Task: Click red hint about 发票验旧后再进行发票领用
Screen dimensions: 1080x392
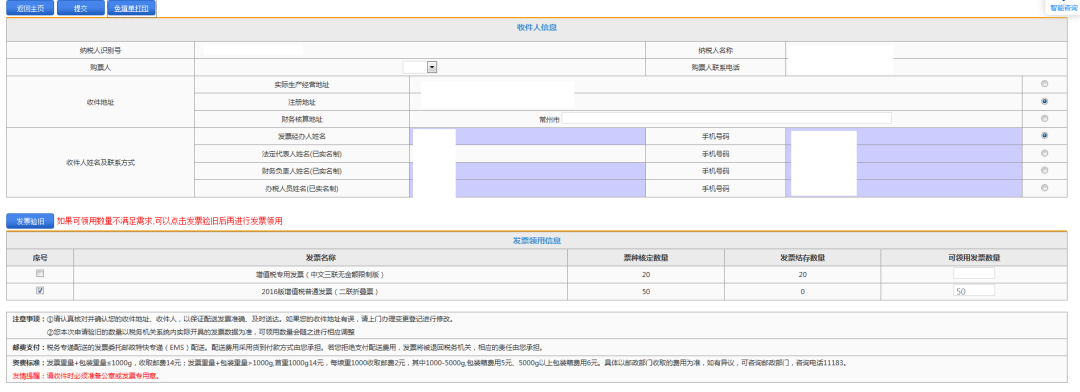Action: pyautogui.click(x=169, y=221)
